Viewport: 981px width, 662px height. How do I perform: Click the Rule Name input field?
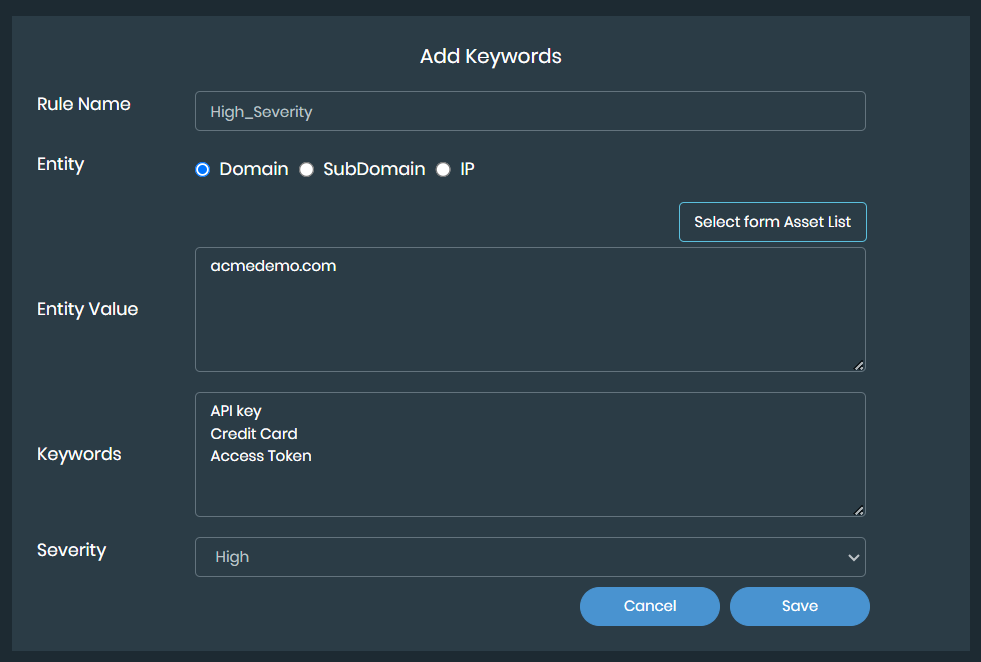tap(530, 111)
